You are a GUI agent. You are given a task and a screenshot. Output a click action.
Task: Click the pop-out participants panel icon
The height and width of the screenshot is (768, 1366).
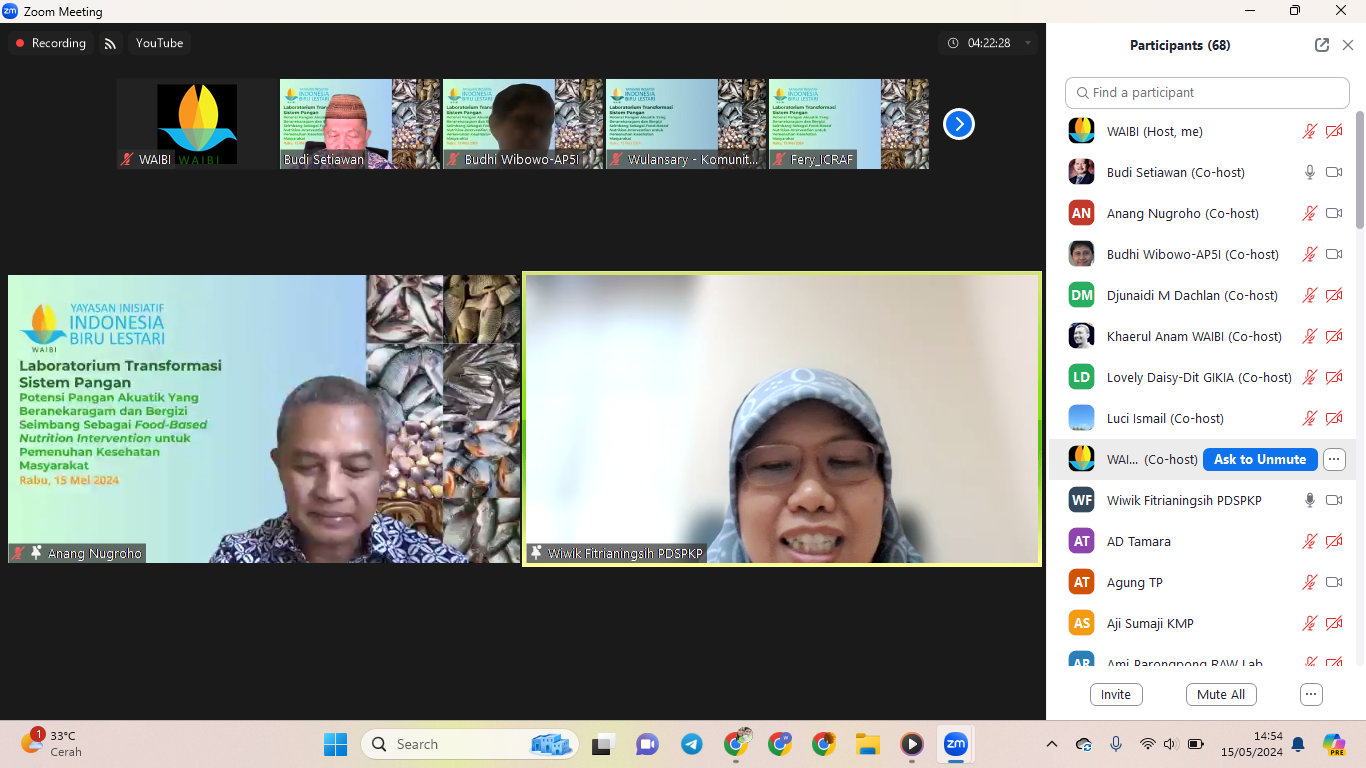1322,45
